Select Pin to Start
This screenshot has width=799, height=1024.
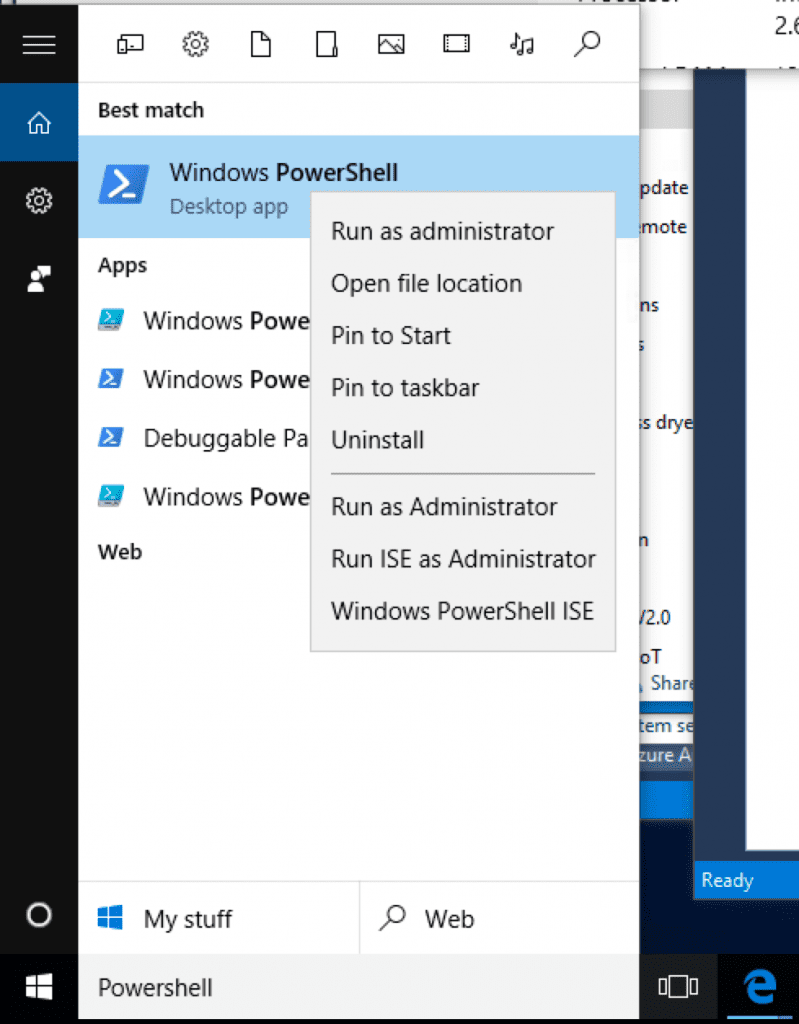tap(391, 336)
